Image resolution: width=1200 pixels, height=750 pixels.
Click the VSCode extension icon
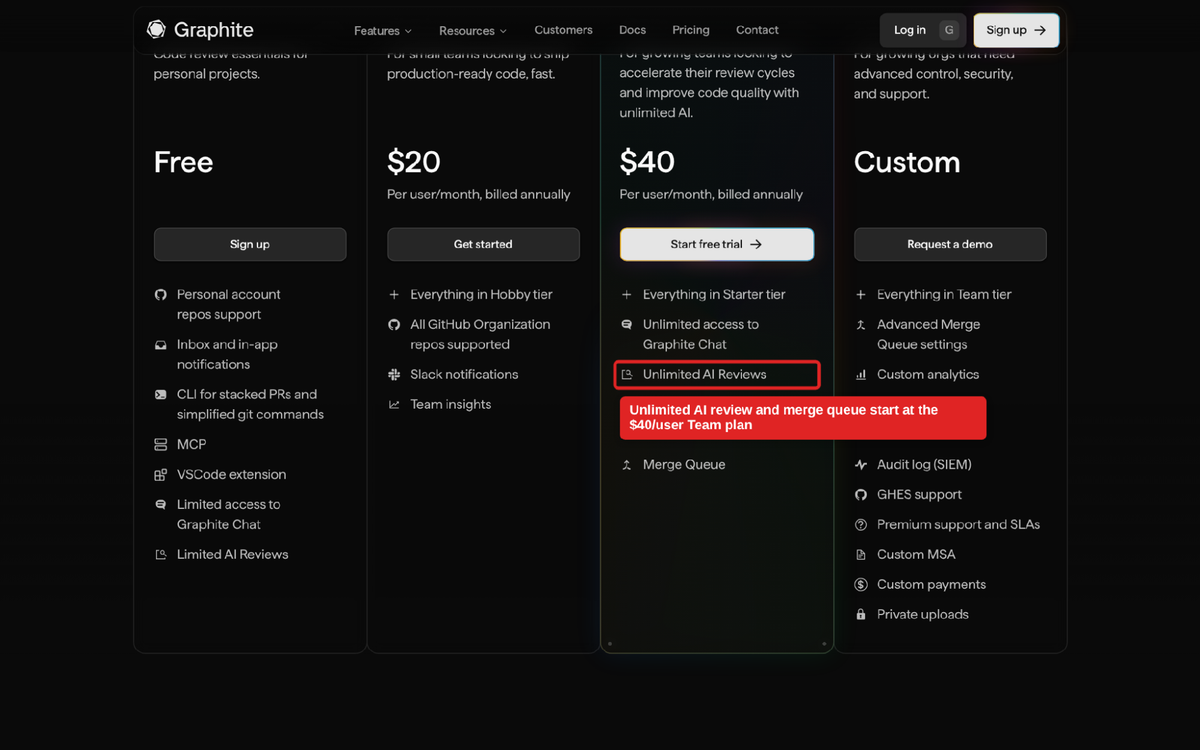pos(160,474)
